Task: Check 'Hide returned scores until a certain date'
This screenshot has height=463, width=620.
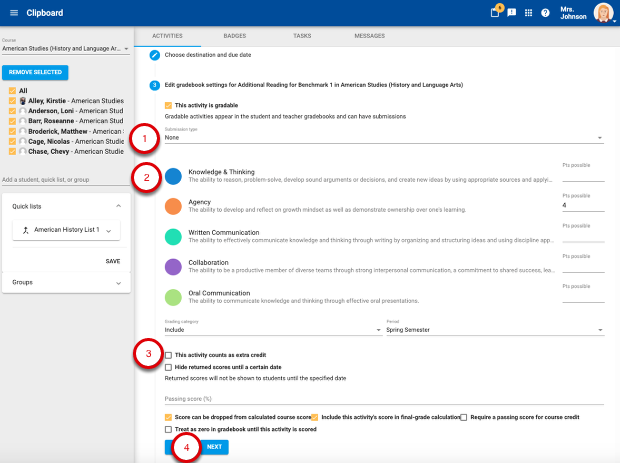Action: [169, 367]
